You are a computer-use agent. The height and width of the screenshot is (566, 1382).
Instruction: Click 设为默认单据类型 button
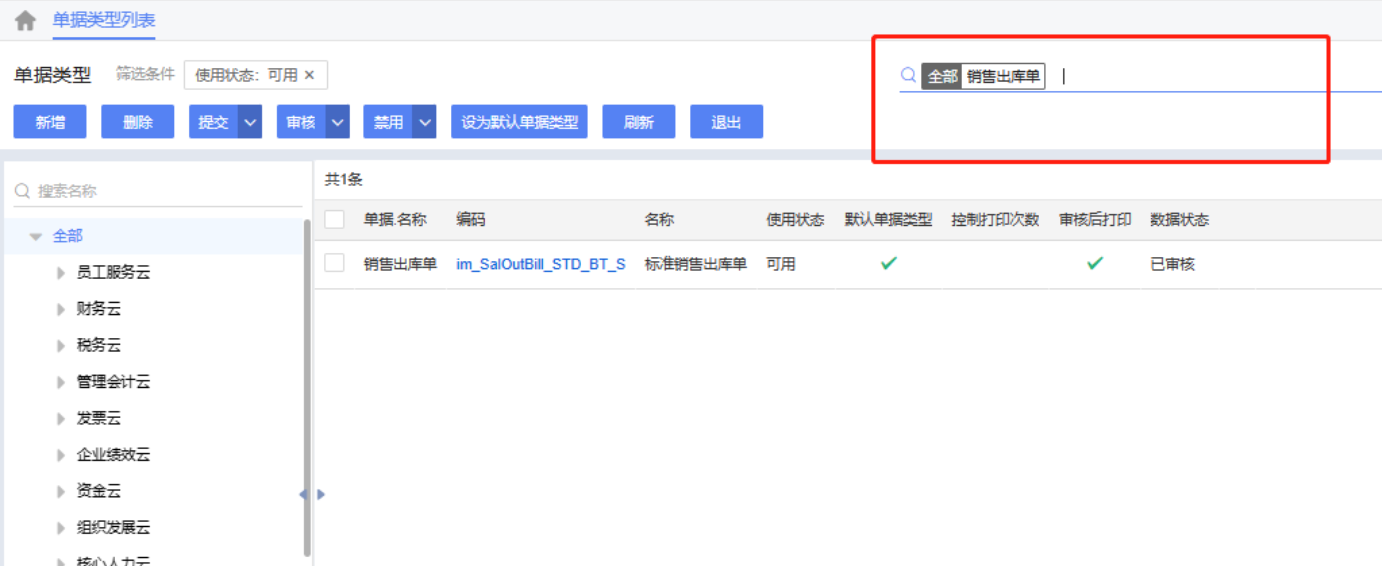point(519,122)
